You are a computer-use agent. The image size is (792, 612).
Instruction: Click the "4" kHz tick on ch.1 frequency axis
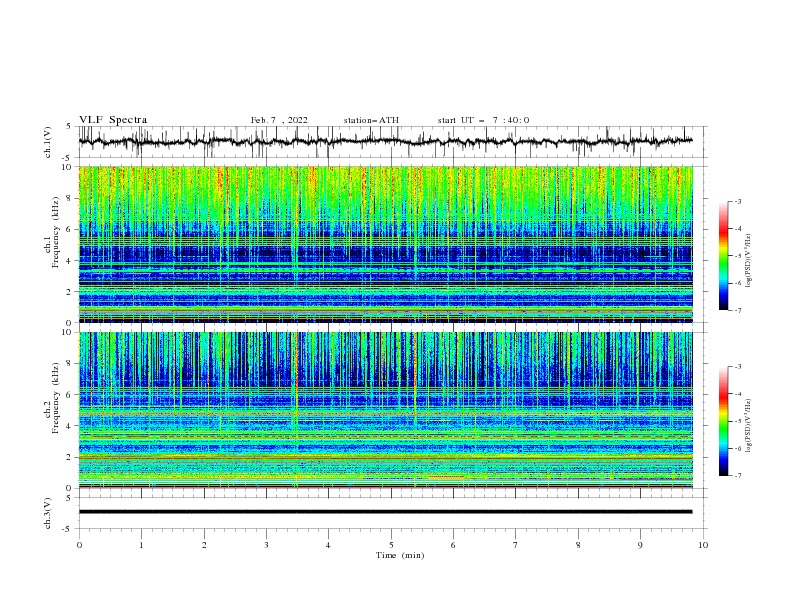pyautogui.click(x=70, y=261)
